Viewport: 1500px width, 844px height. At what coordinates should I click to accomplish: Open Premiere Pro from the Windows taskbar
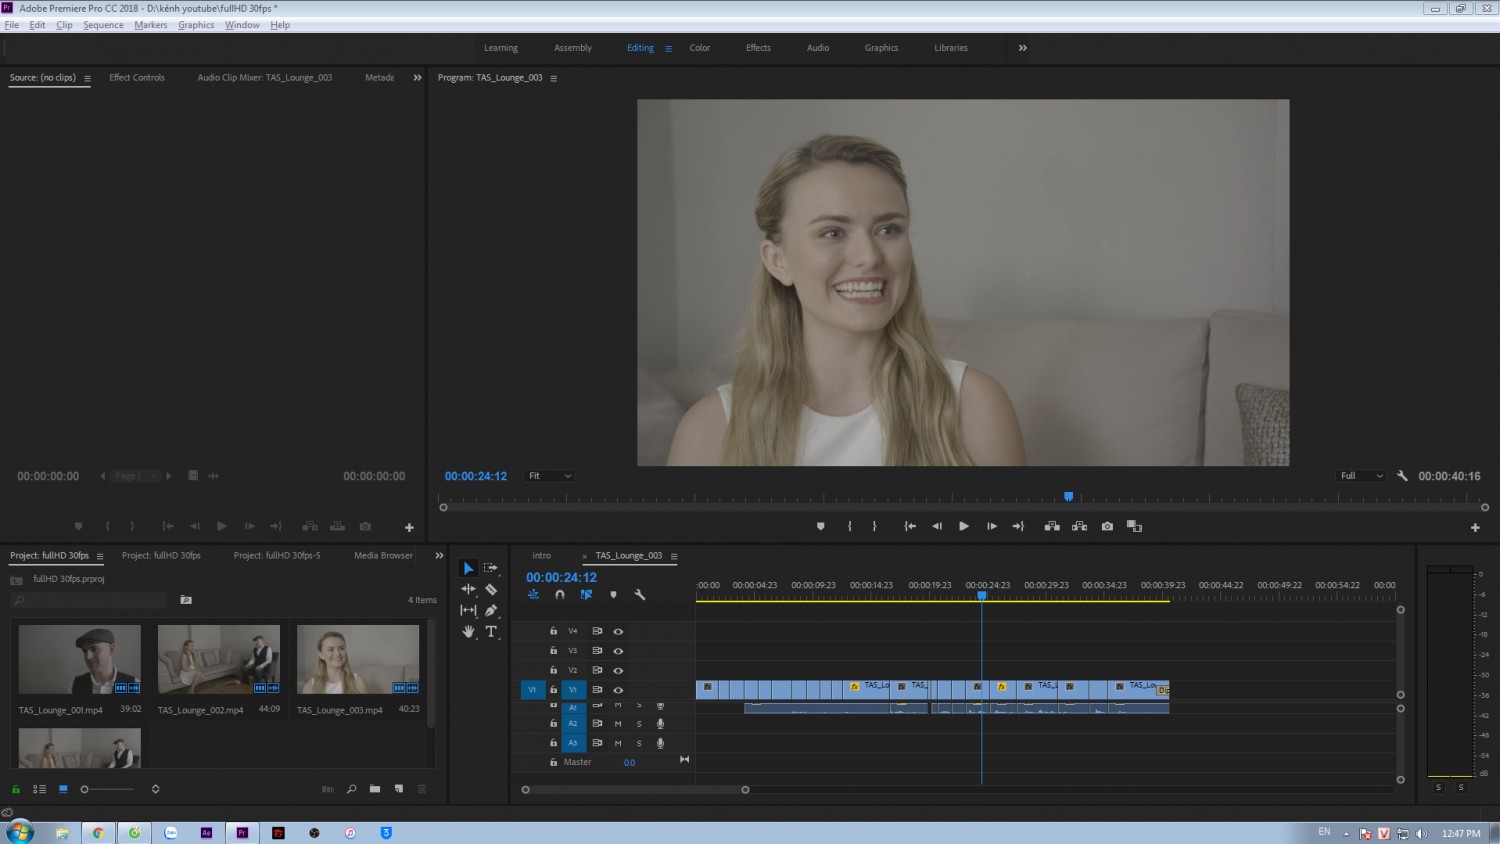242,832
